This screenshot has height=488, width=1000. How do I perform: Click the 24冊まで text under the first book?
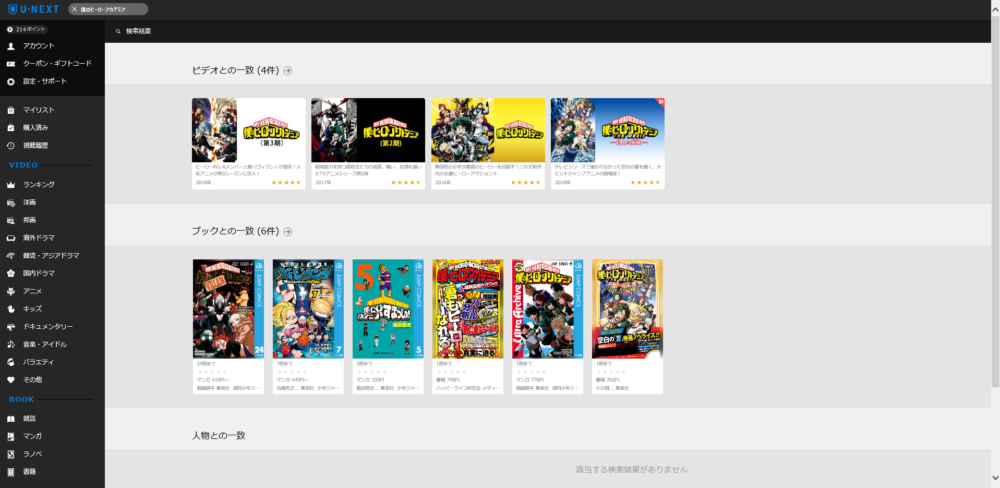coord(205,364)
